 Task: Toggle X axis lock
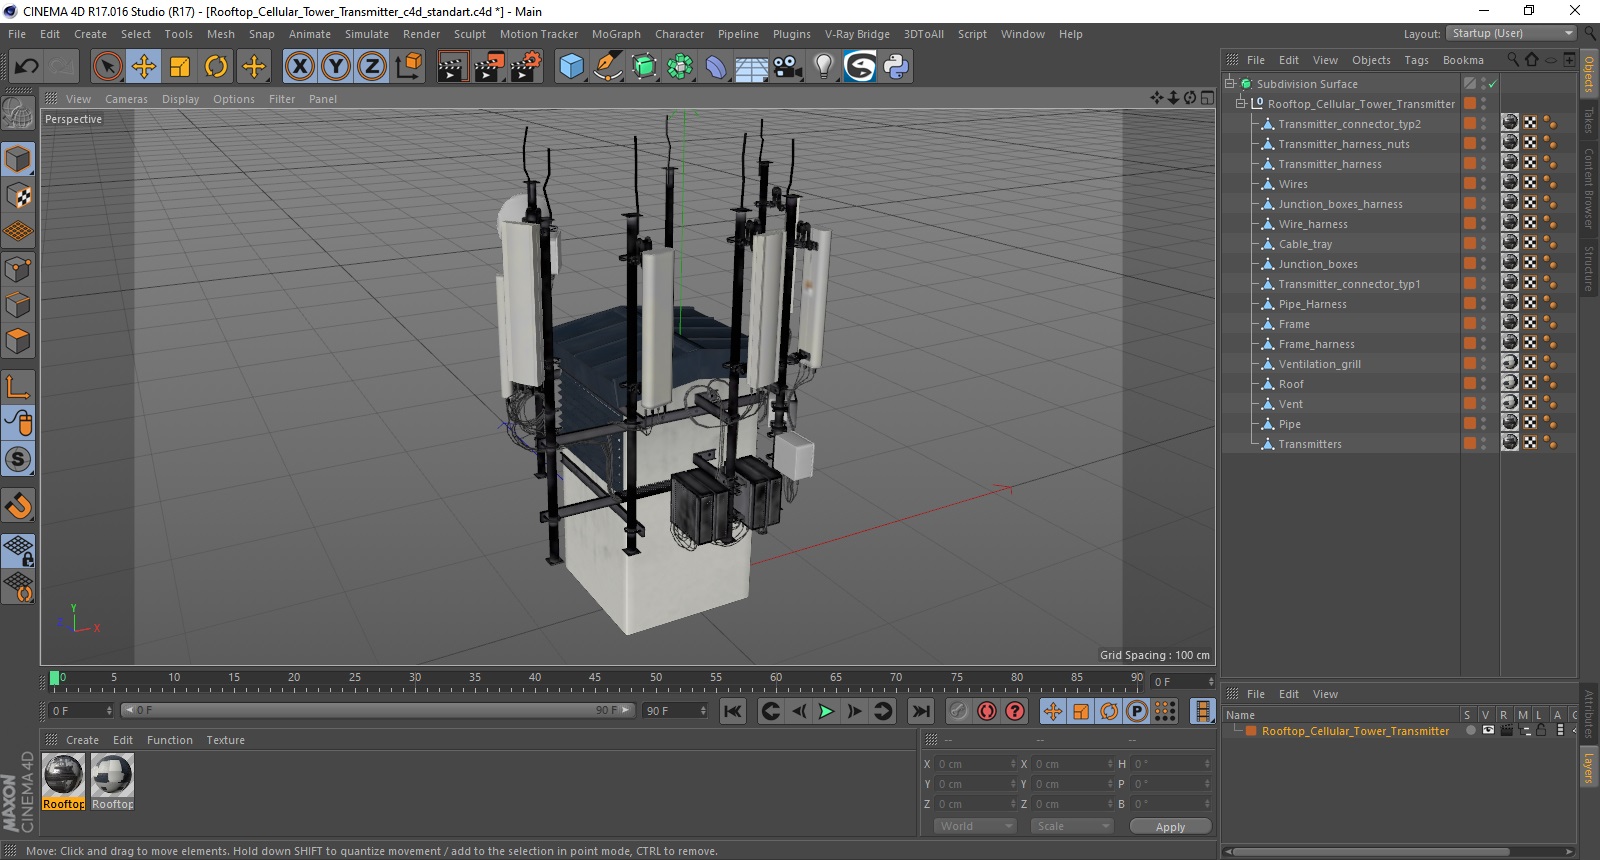coord(299,67)
